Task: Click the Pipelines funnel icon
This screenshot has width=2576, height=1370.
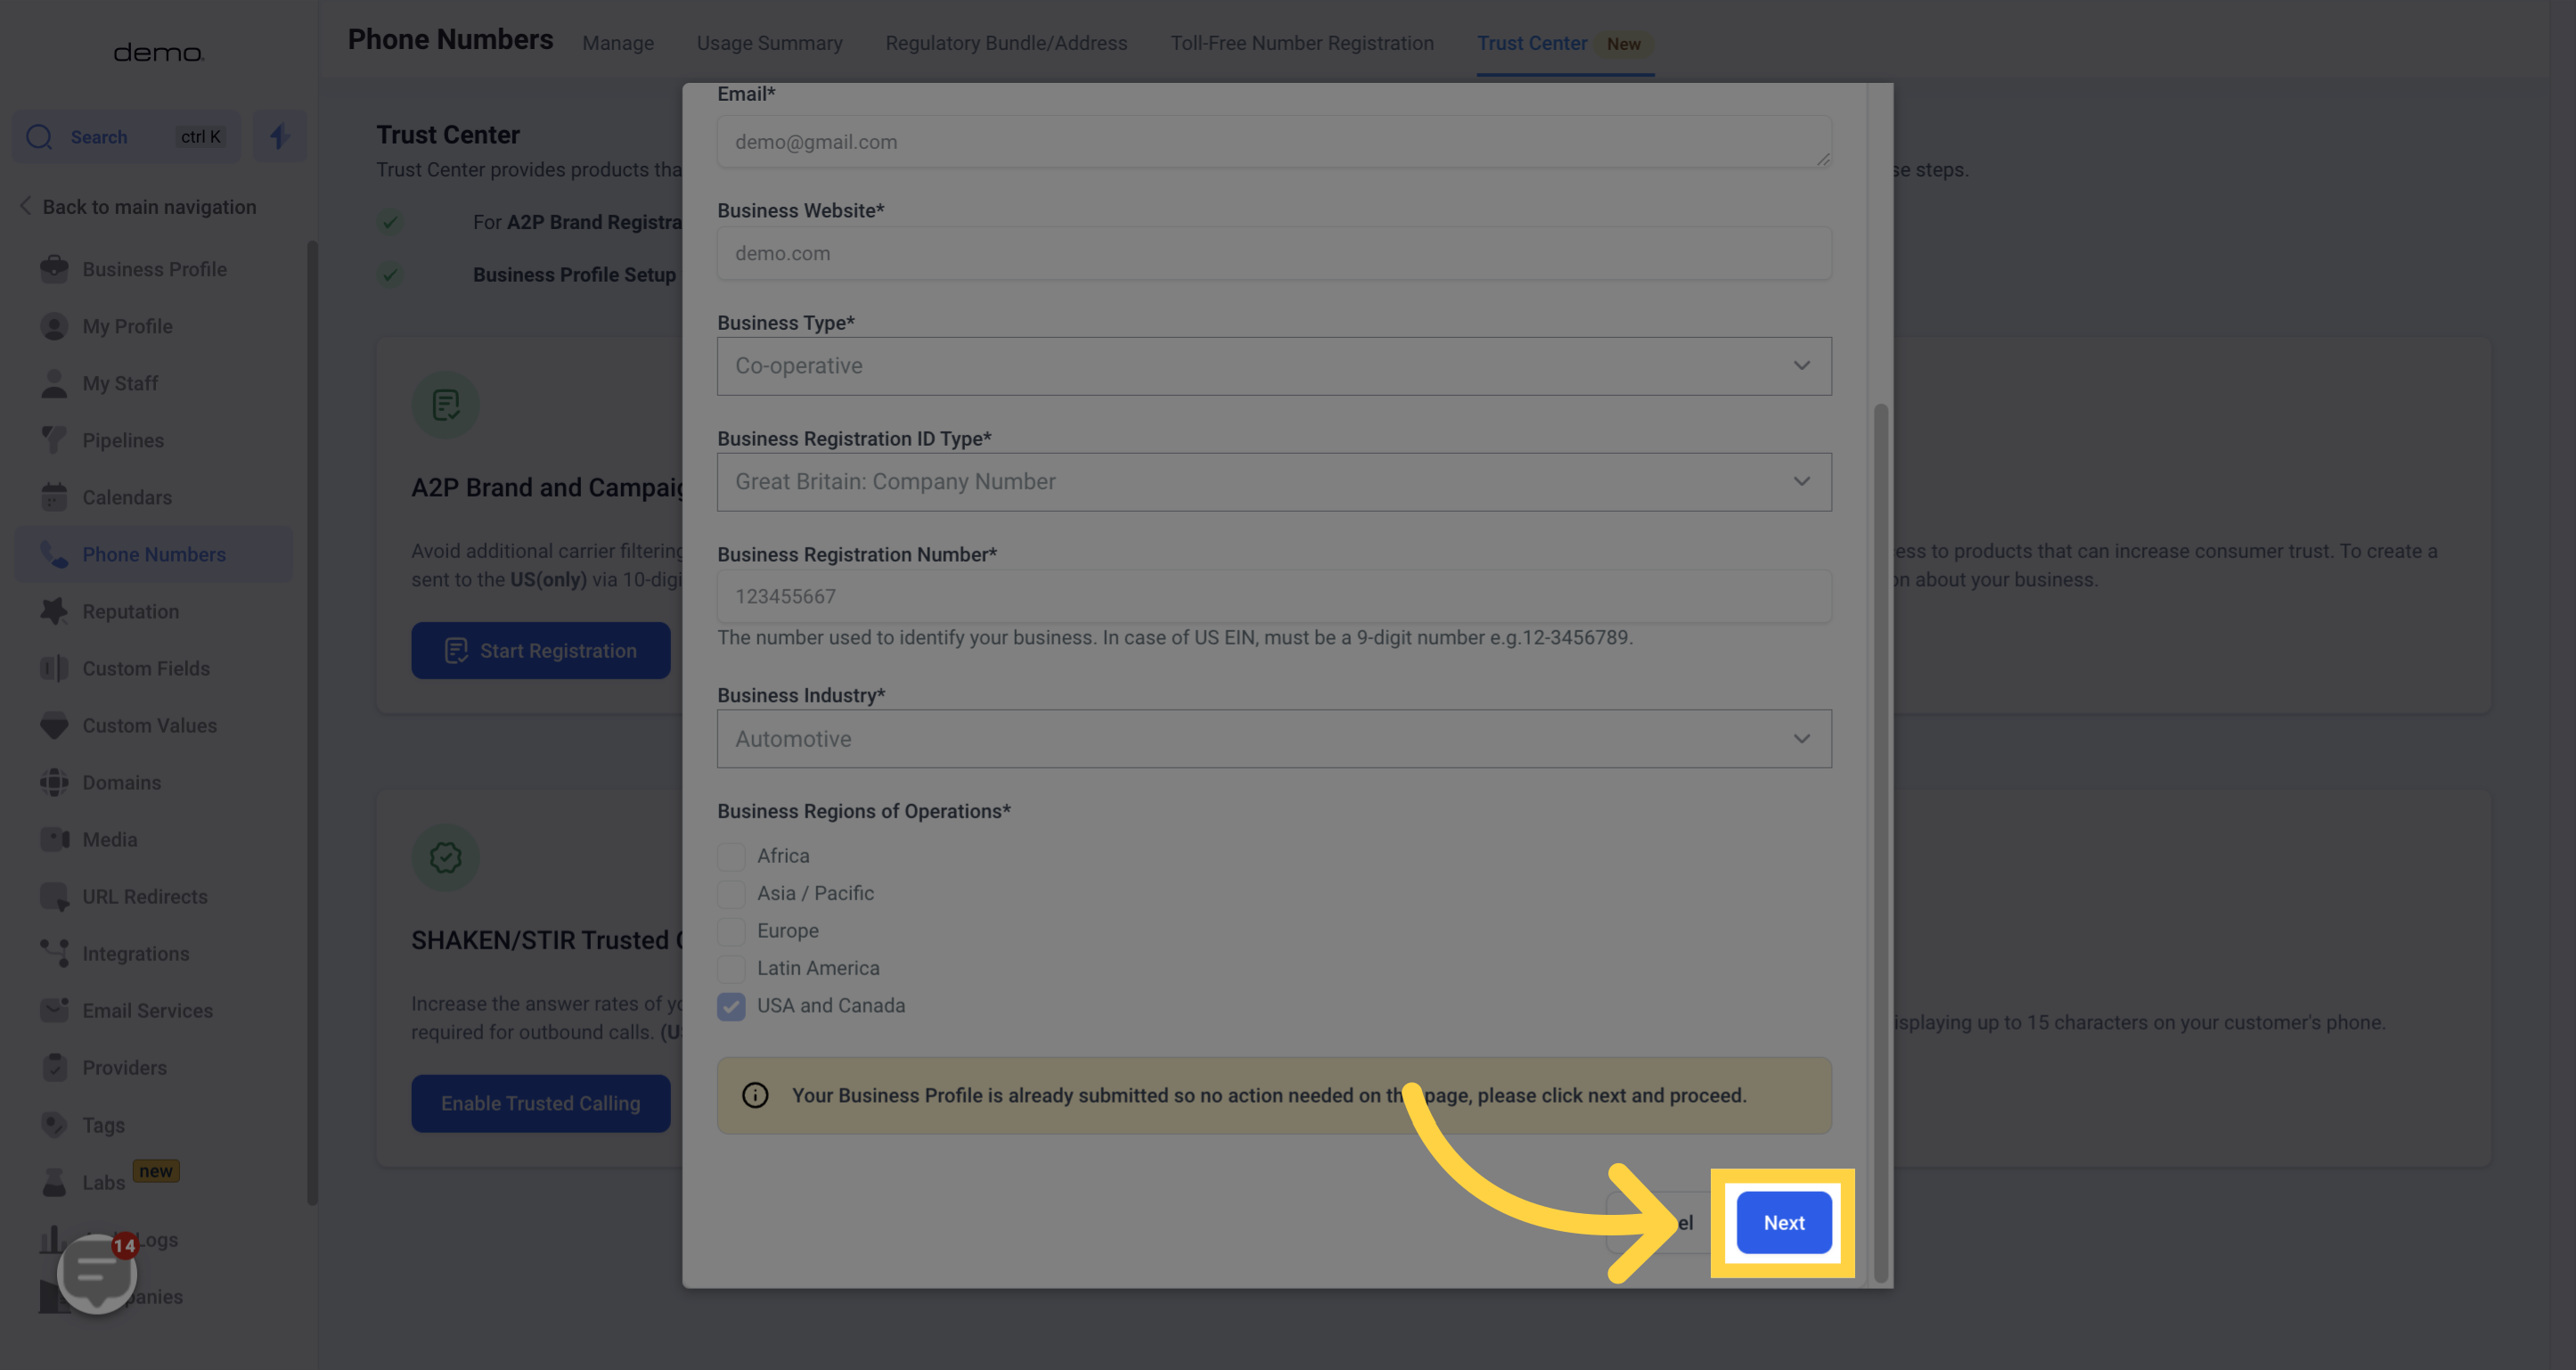Action: [x=54, y=440]
